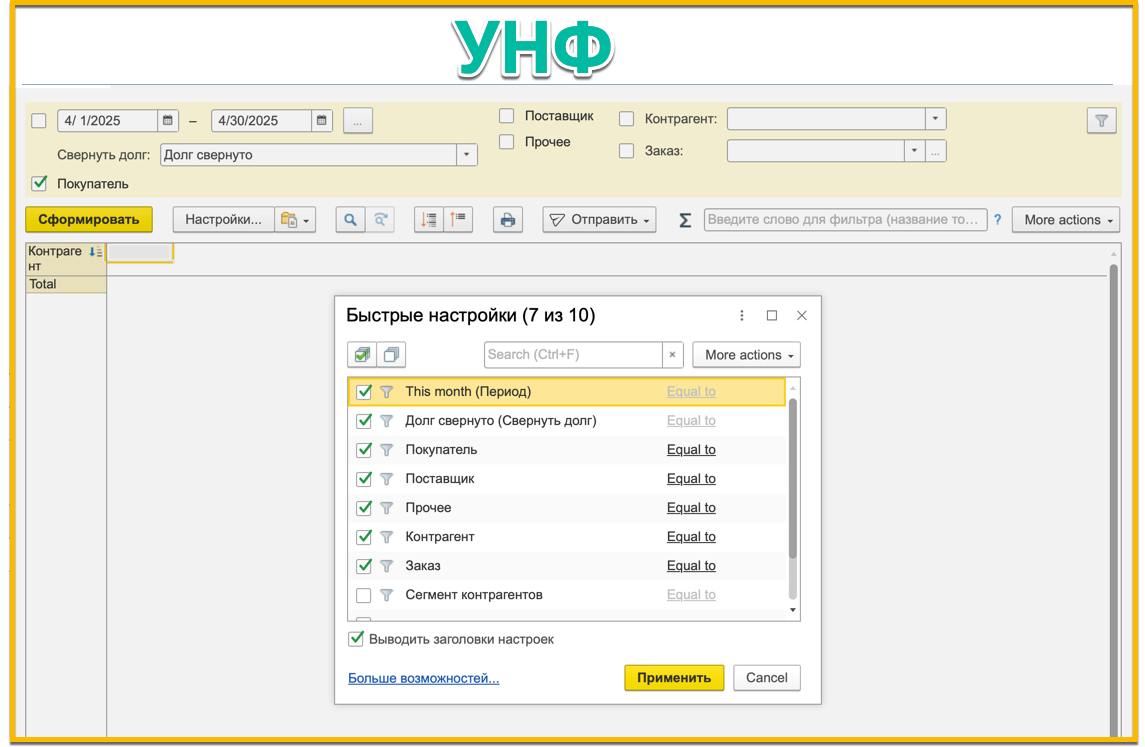Viewport: 1145px width, 747px height.
Task: Click funnel icon of Поставщик row
Action: [386, 479]
